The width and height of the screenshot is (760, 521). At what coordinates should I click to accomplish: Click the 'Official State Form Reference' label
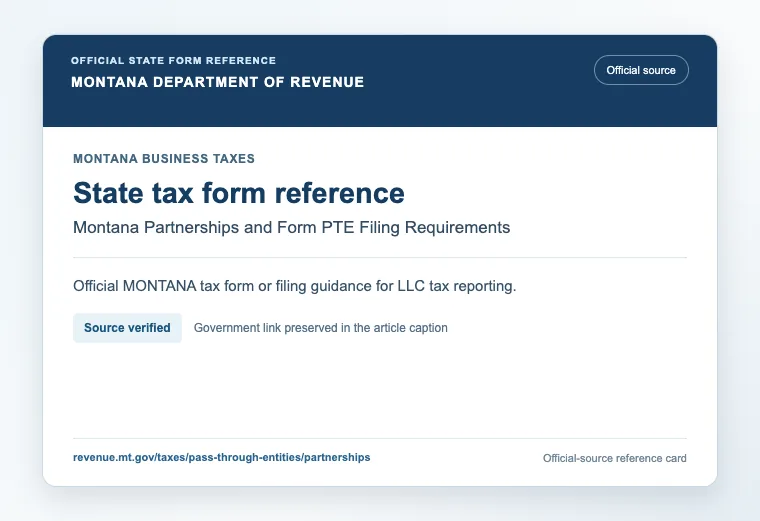click(174, 61)
